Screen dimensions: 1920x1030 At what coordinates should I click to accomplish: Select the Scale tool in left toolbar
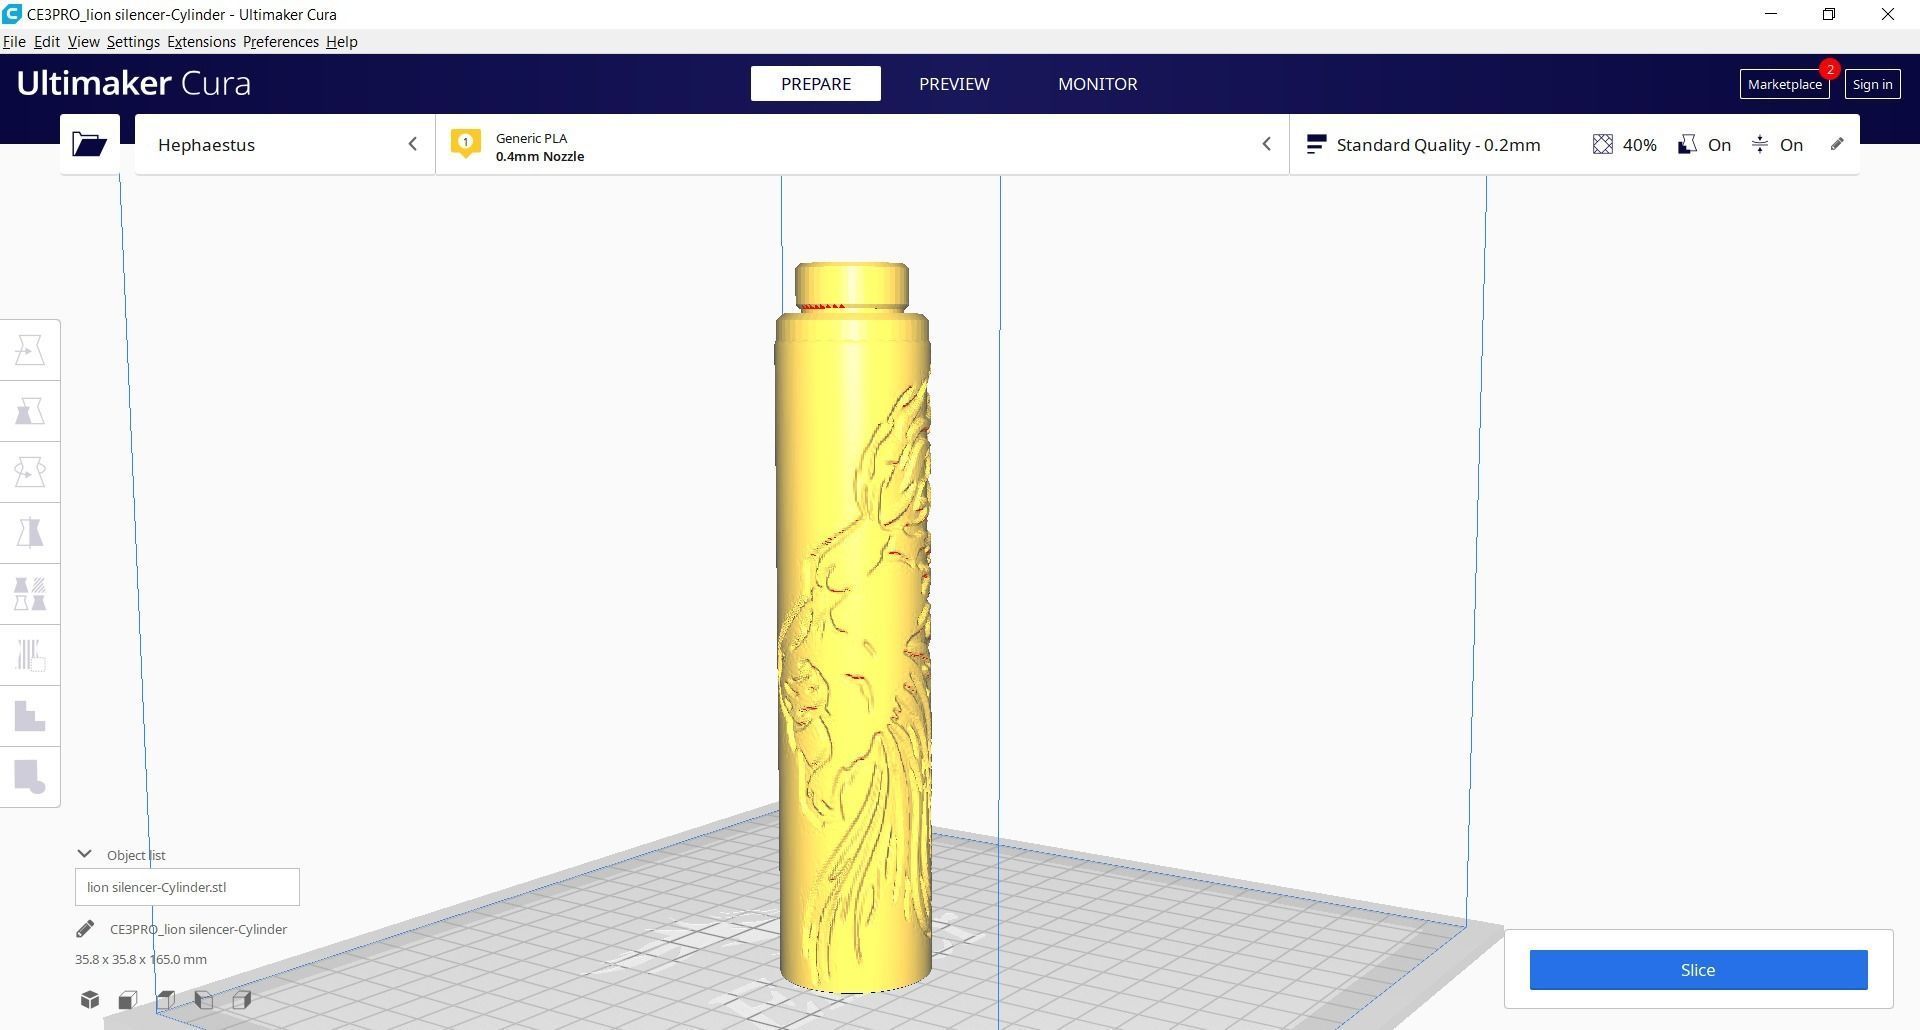pyautogui.click(x=30, y=411)
